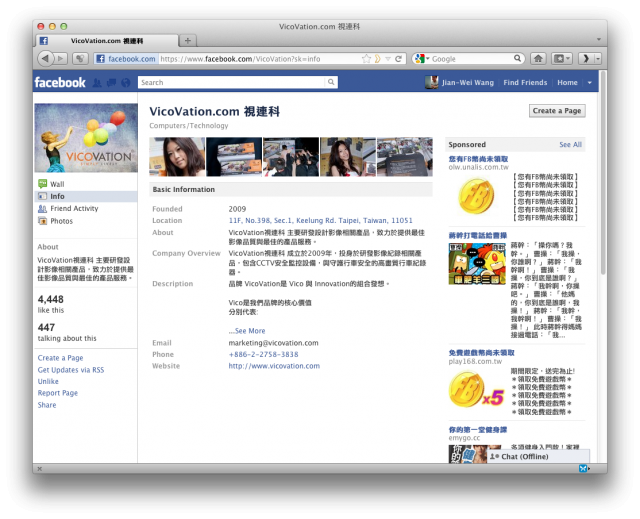
Task: Click the Share link
Action: coord(47,405)
